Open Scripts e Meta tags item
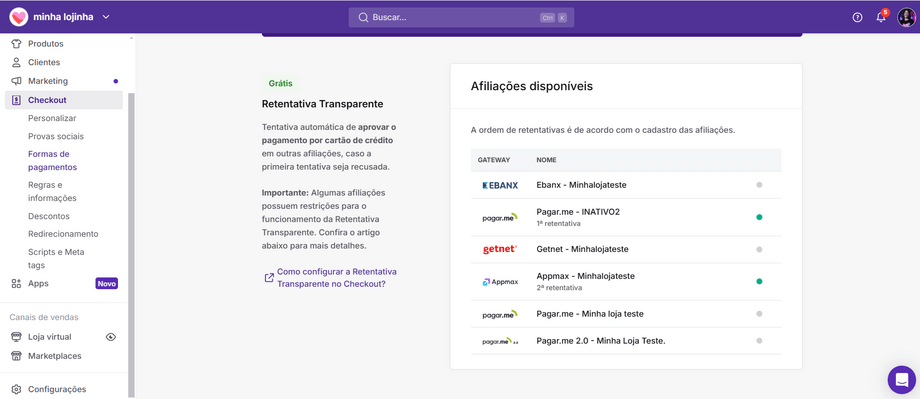 click(56, 258)
